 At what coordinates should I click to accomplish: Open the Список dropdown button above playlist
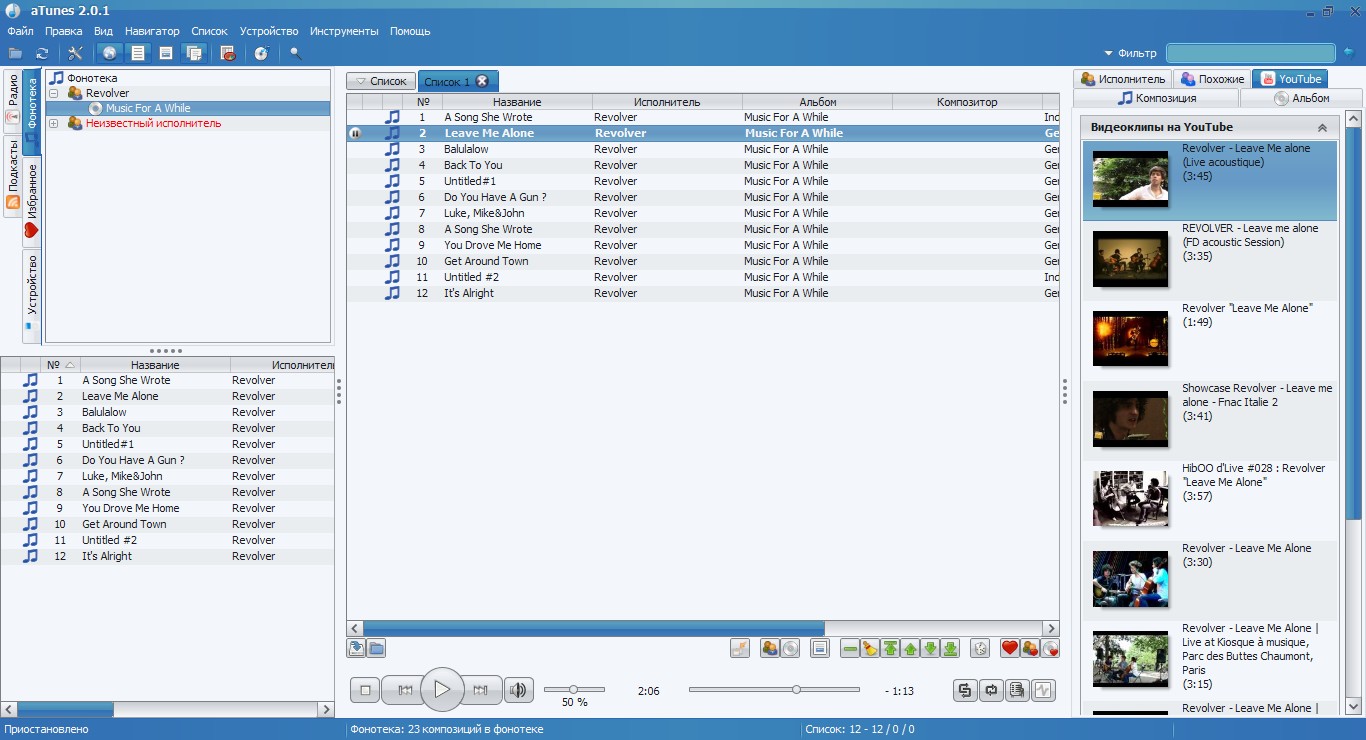tap(379, 81)
